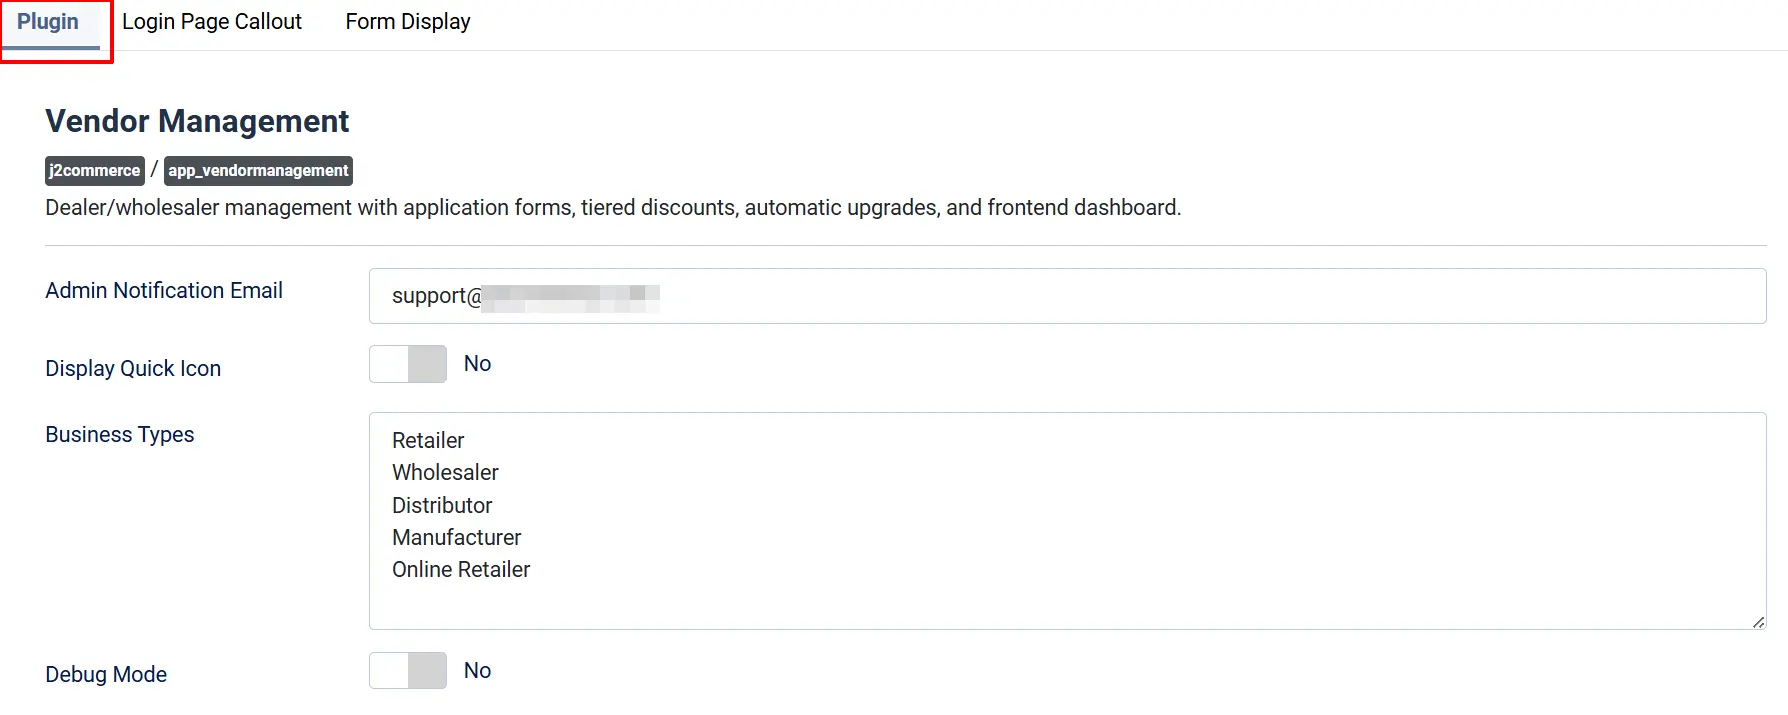Click the Admin Notification Email label
1788x715 pixels.
pyautogui.click(x=164, y=291)
